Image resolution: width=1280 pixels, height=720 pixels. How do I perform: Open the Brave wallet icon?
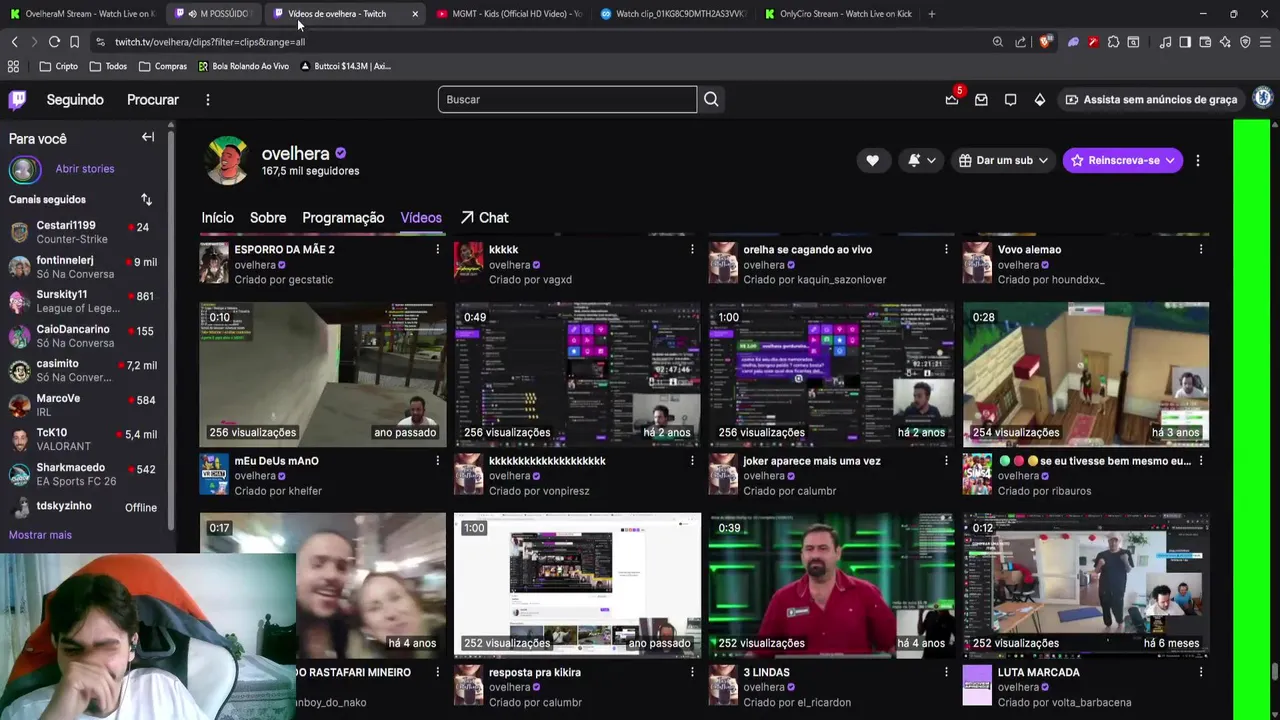[1205, 42]
